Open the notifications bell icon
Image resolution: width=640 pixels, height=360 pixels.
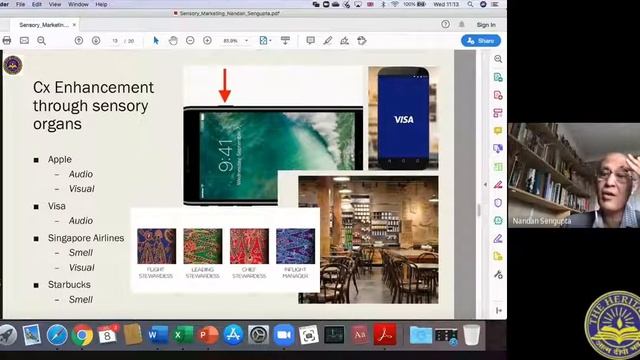(462, 24)
